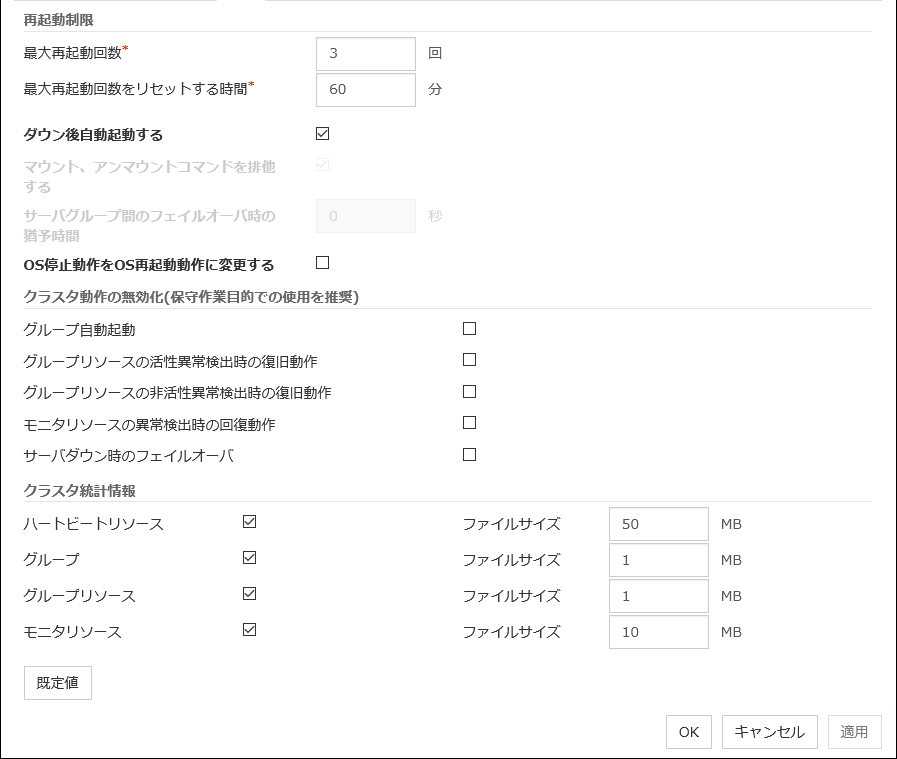Toggle グループリソースの非活性異常検出時の復旧動作 checkbox
The height and width of the screenshot is (759, 897).
(469, 392)
